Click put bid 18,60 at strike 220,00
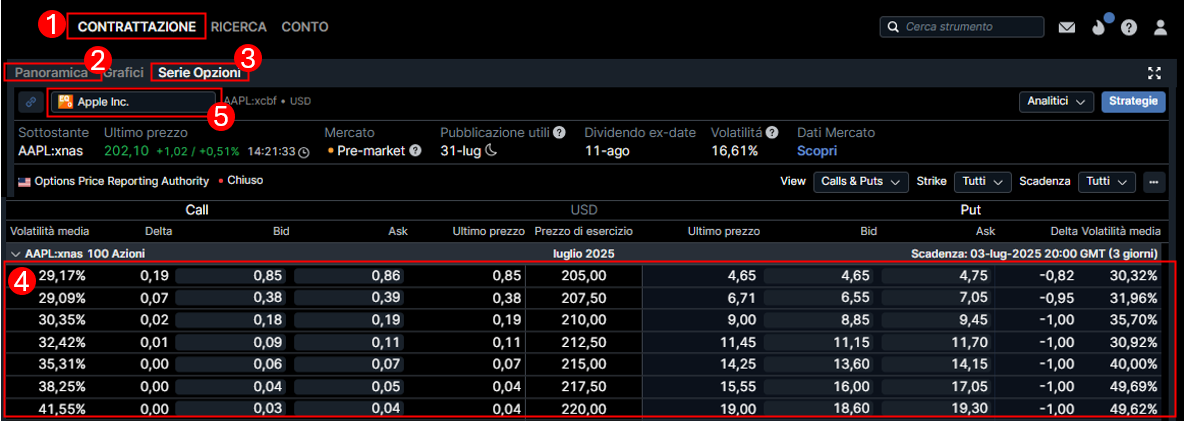 click(820, 407)
